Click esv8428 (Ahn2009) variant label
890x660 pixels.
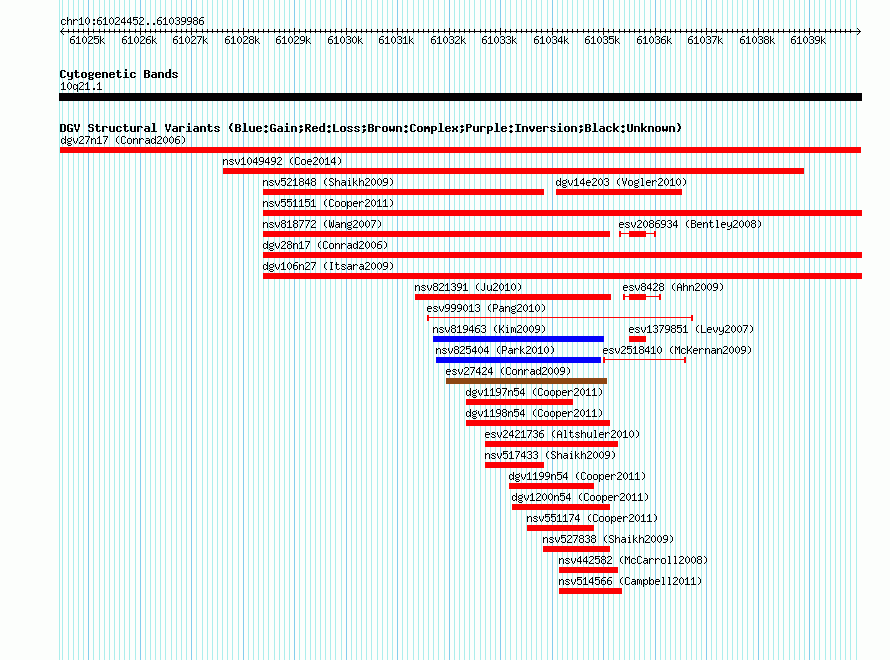(x=673, y=287)
